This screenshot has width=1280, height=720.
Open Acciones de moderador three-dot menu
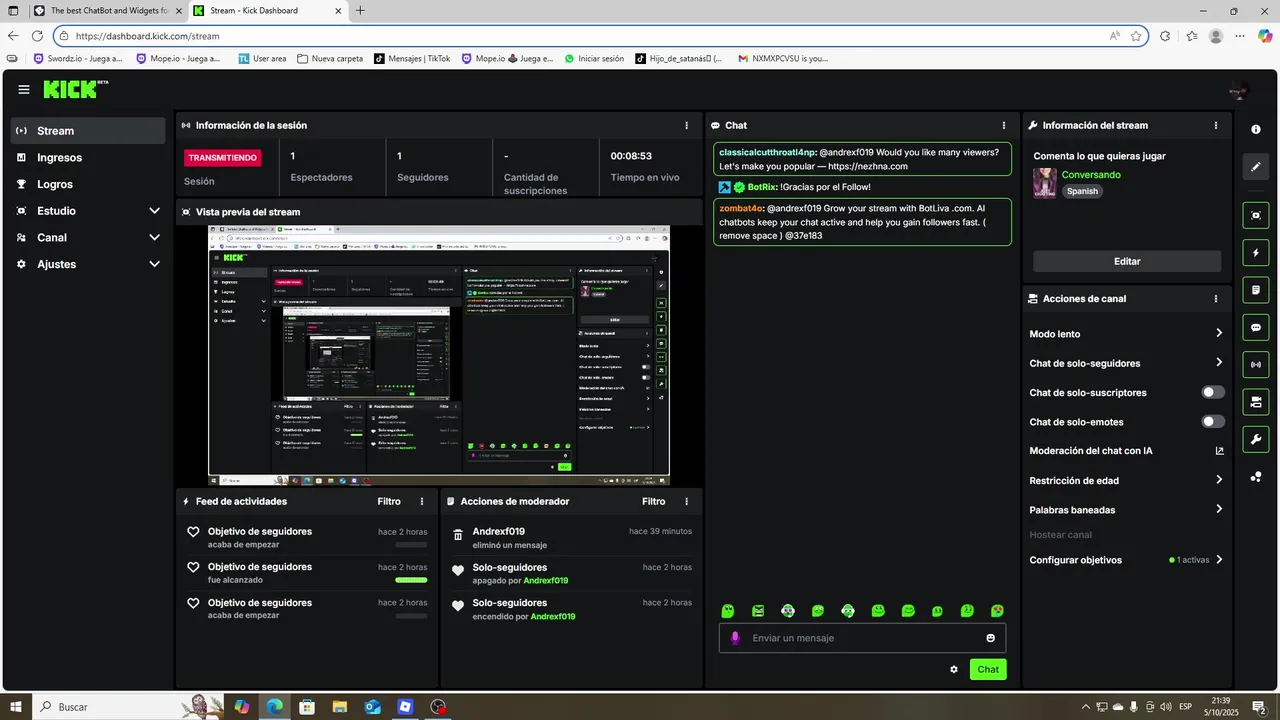tap(686, 502)
